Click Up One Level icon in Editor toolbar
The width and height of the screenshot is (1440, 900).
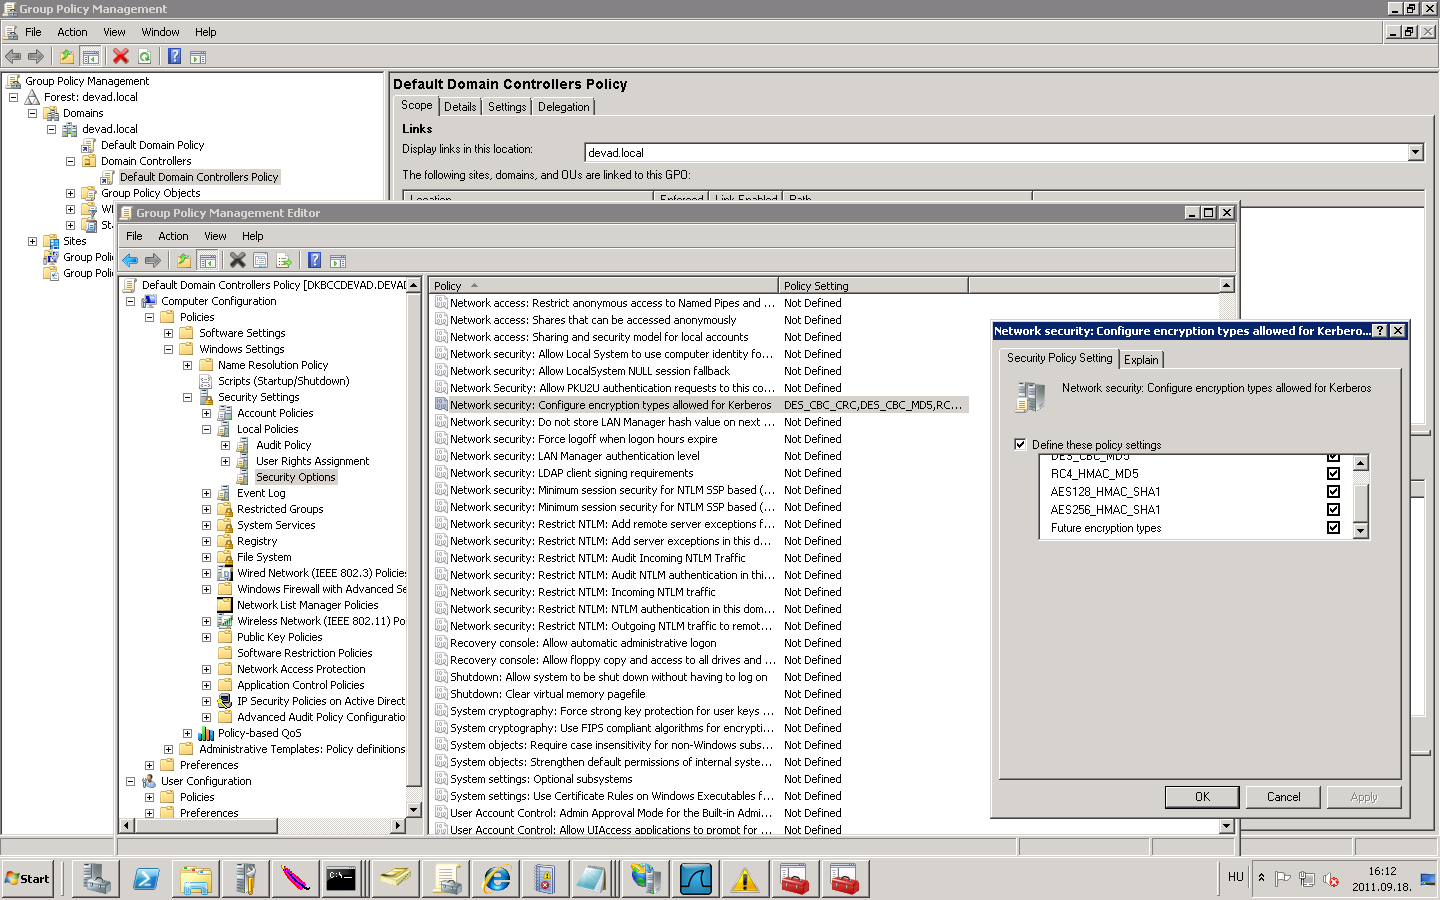click(184, 261)
